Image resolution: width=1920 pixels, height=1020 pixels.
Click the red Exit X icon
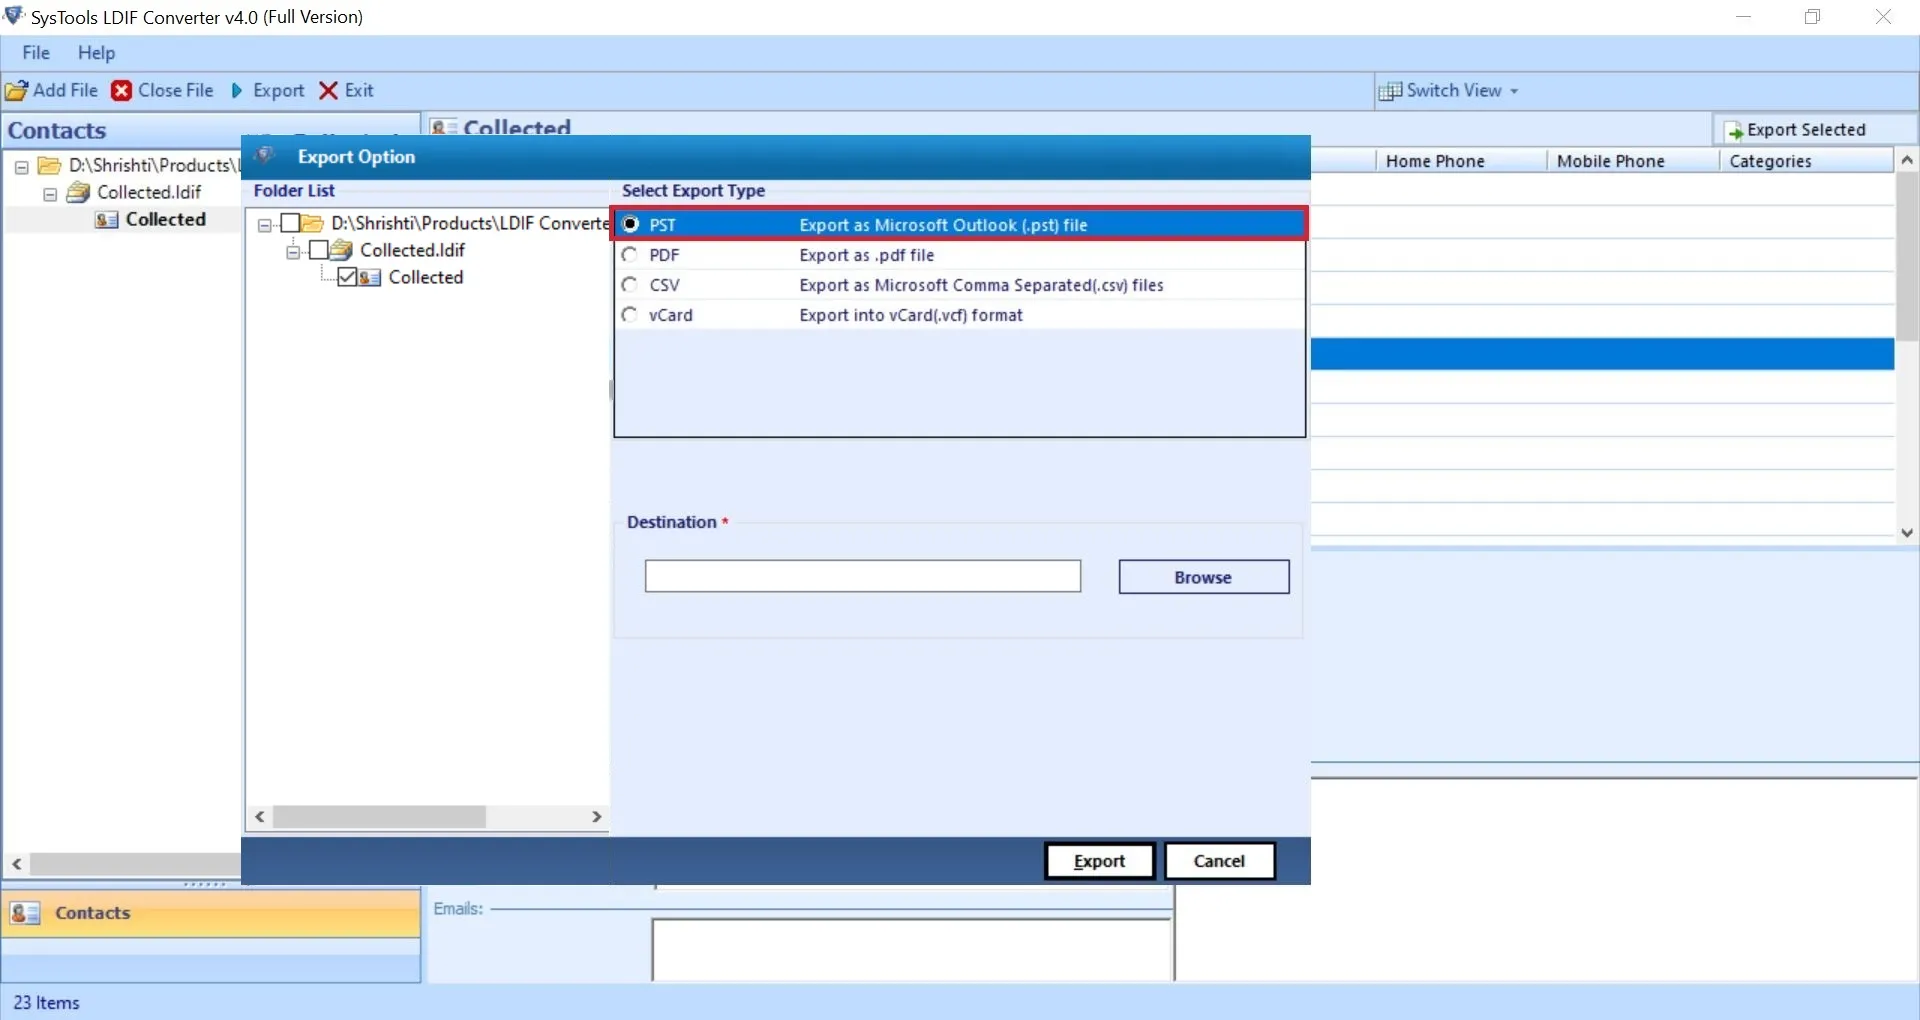point(328,91)
